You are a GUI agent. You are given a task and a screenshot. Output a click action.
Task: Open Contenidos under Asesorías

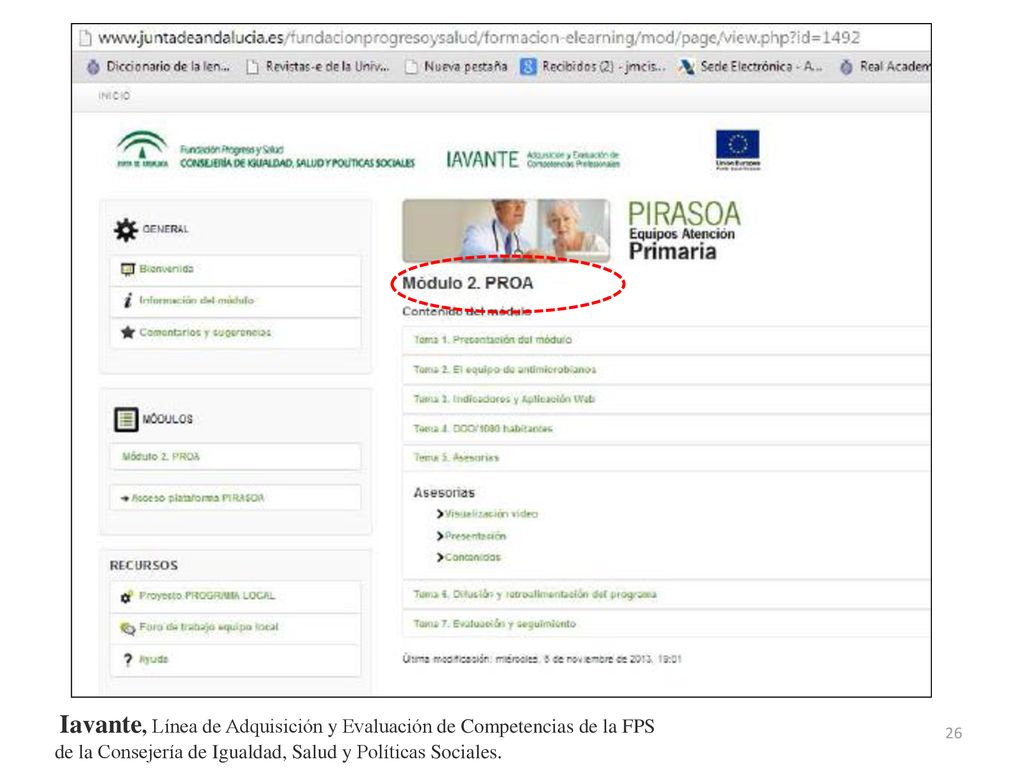pos(473,558)
